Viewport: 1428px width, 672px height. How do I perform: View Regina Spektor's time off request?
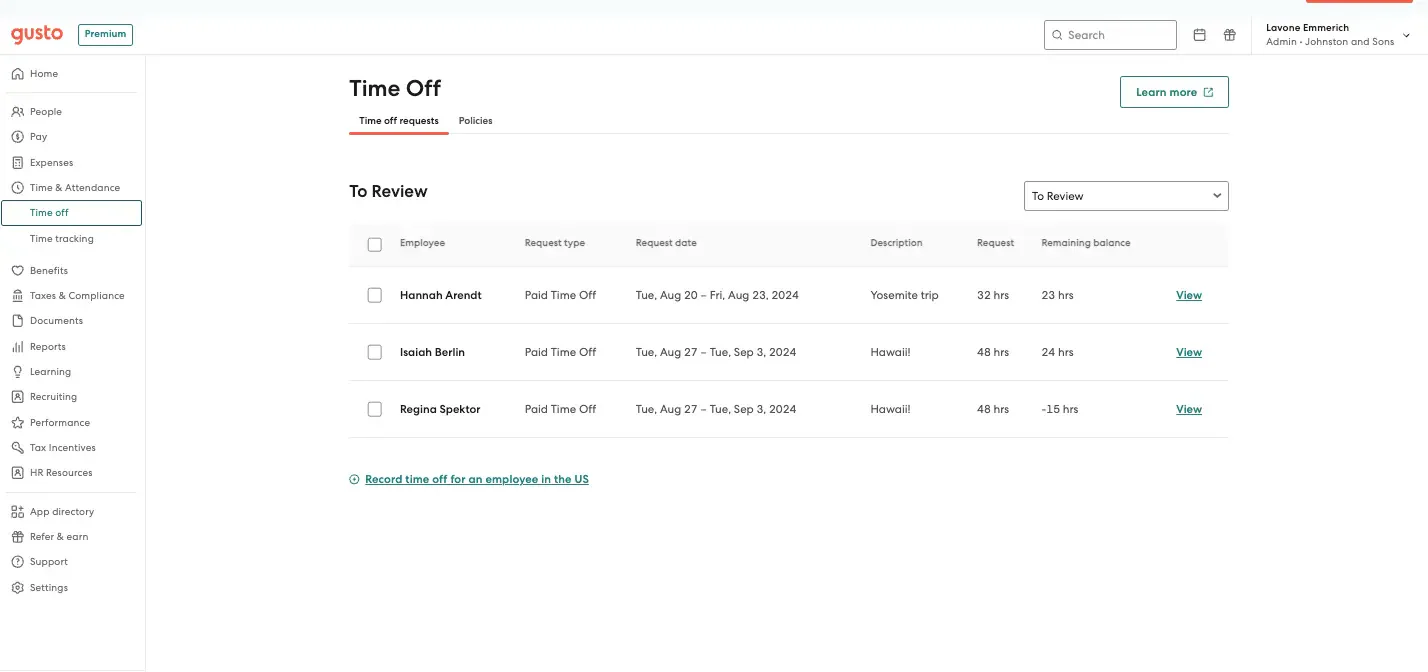(x=1189, y=409)
